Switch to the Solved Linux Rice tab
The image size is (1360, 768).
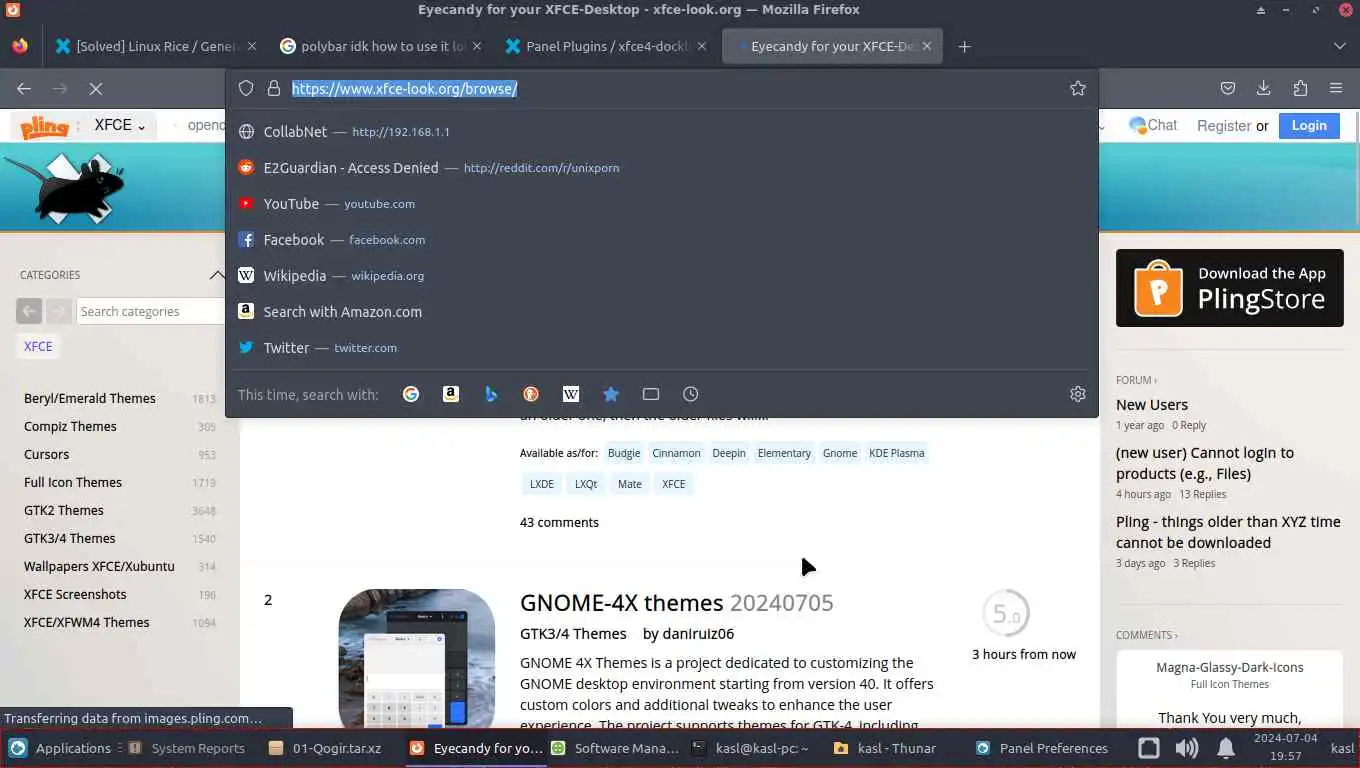155,46
